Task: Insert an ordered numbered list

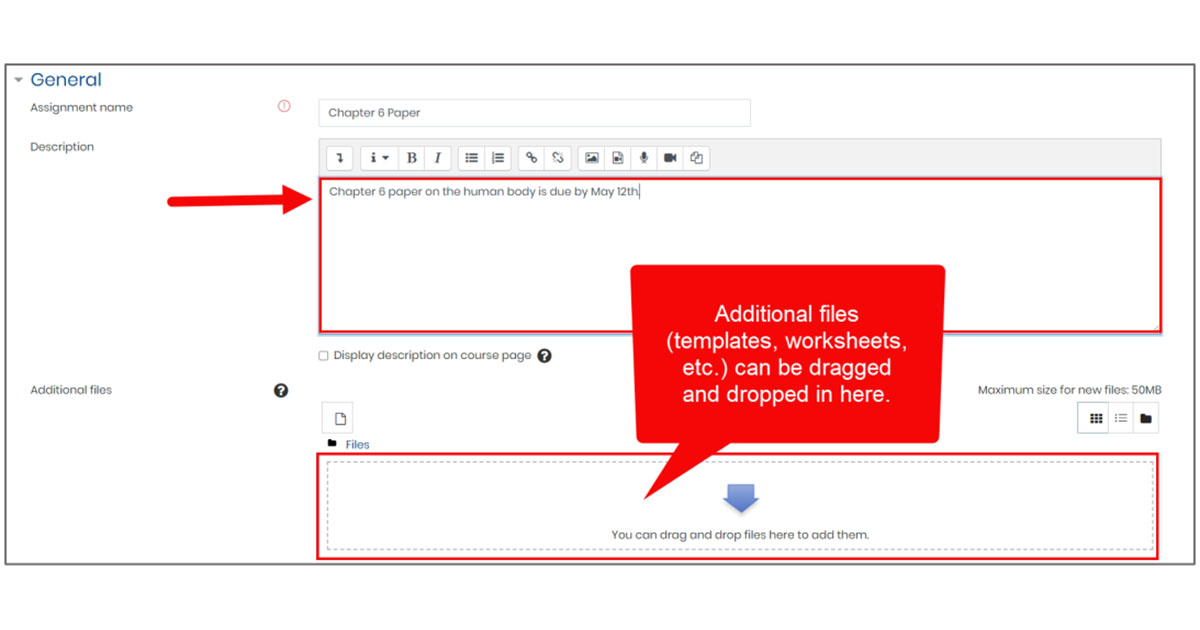Action: [497, 157]
